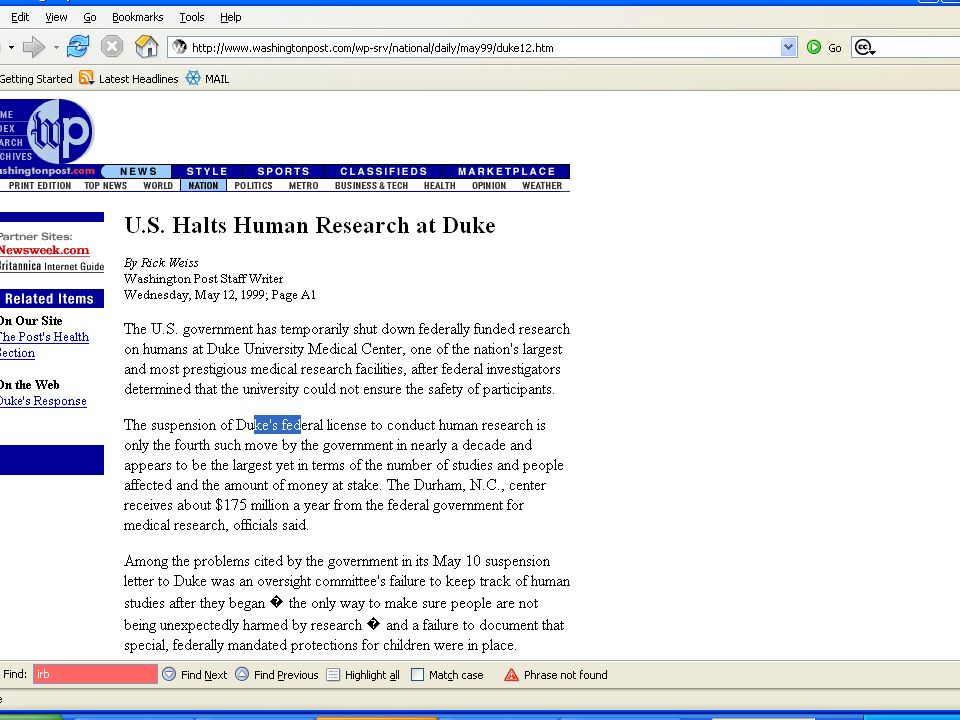Screen dimensions: 960x720
Task: Click the washingtonpost.com text logo
Action: click(47, 171)
